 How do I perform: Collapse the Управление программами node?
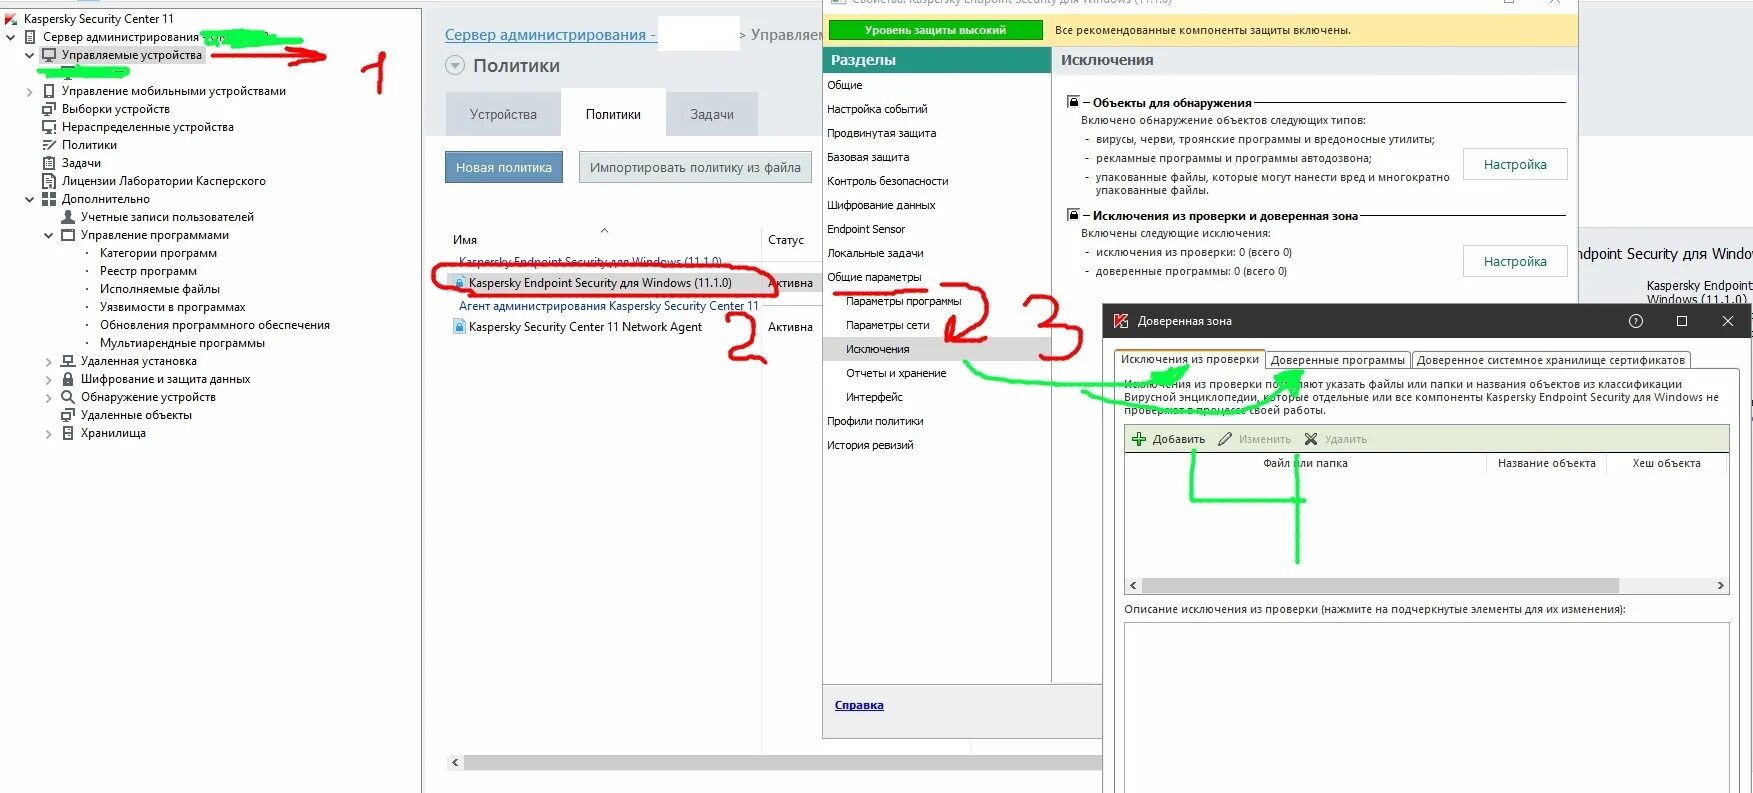click(x=49, y=235)
